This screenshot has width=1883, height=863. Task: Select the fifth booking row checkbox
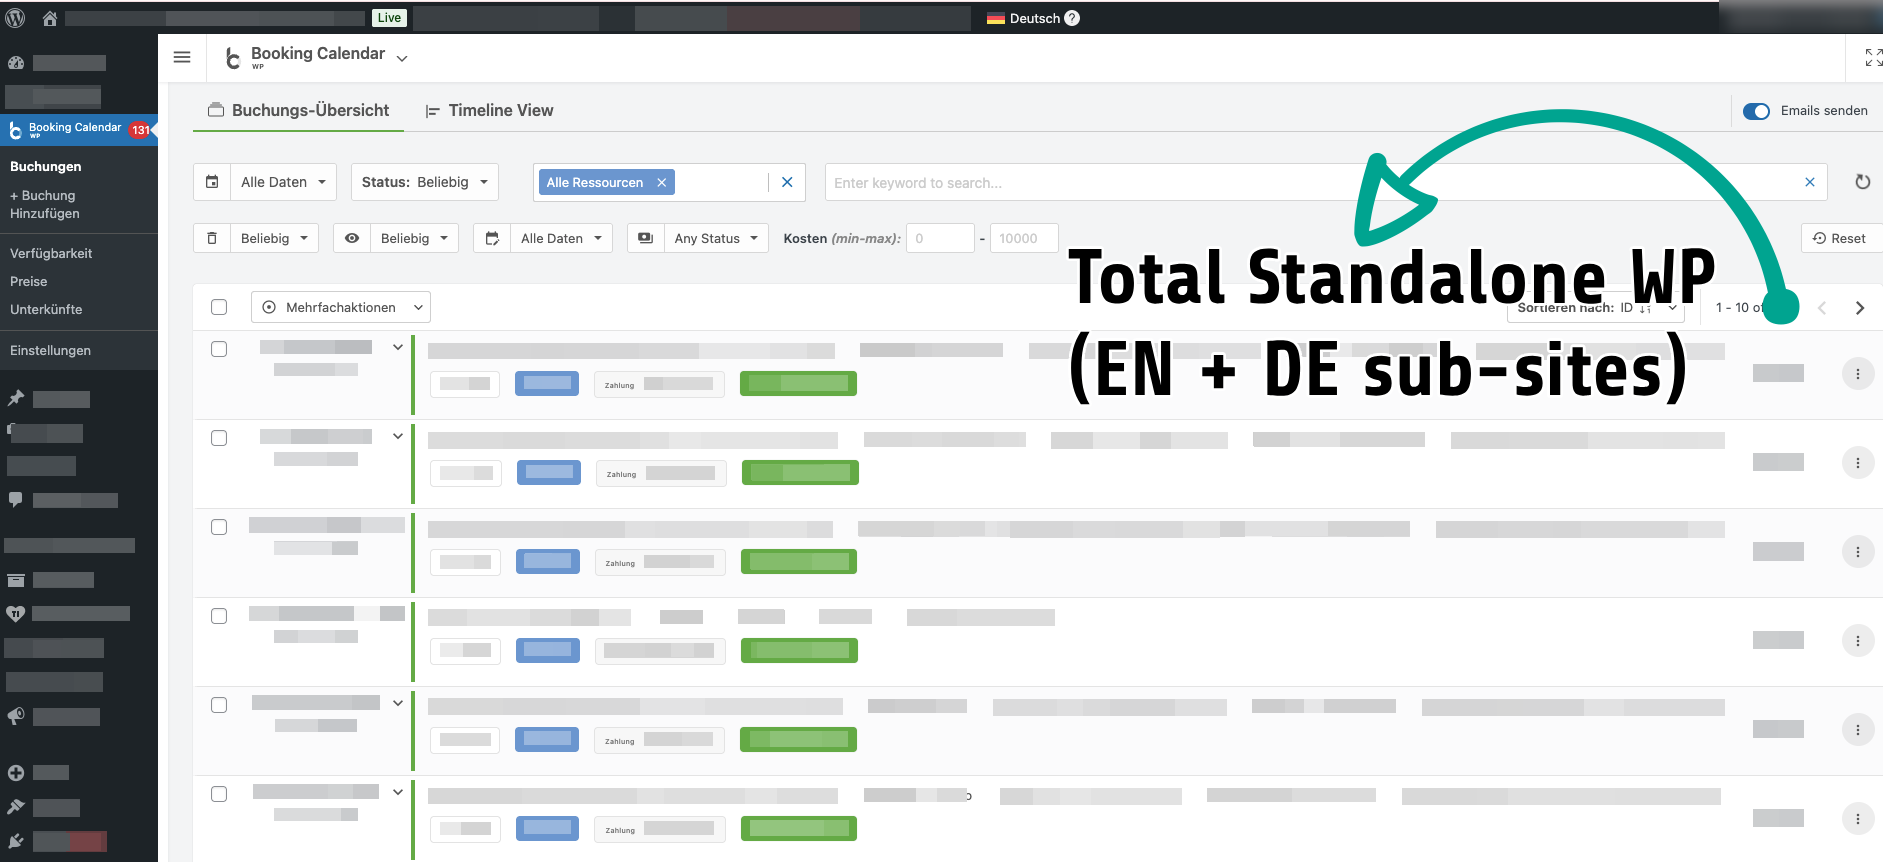tap(219, 705)
